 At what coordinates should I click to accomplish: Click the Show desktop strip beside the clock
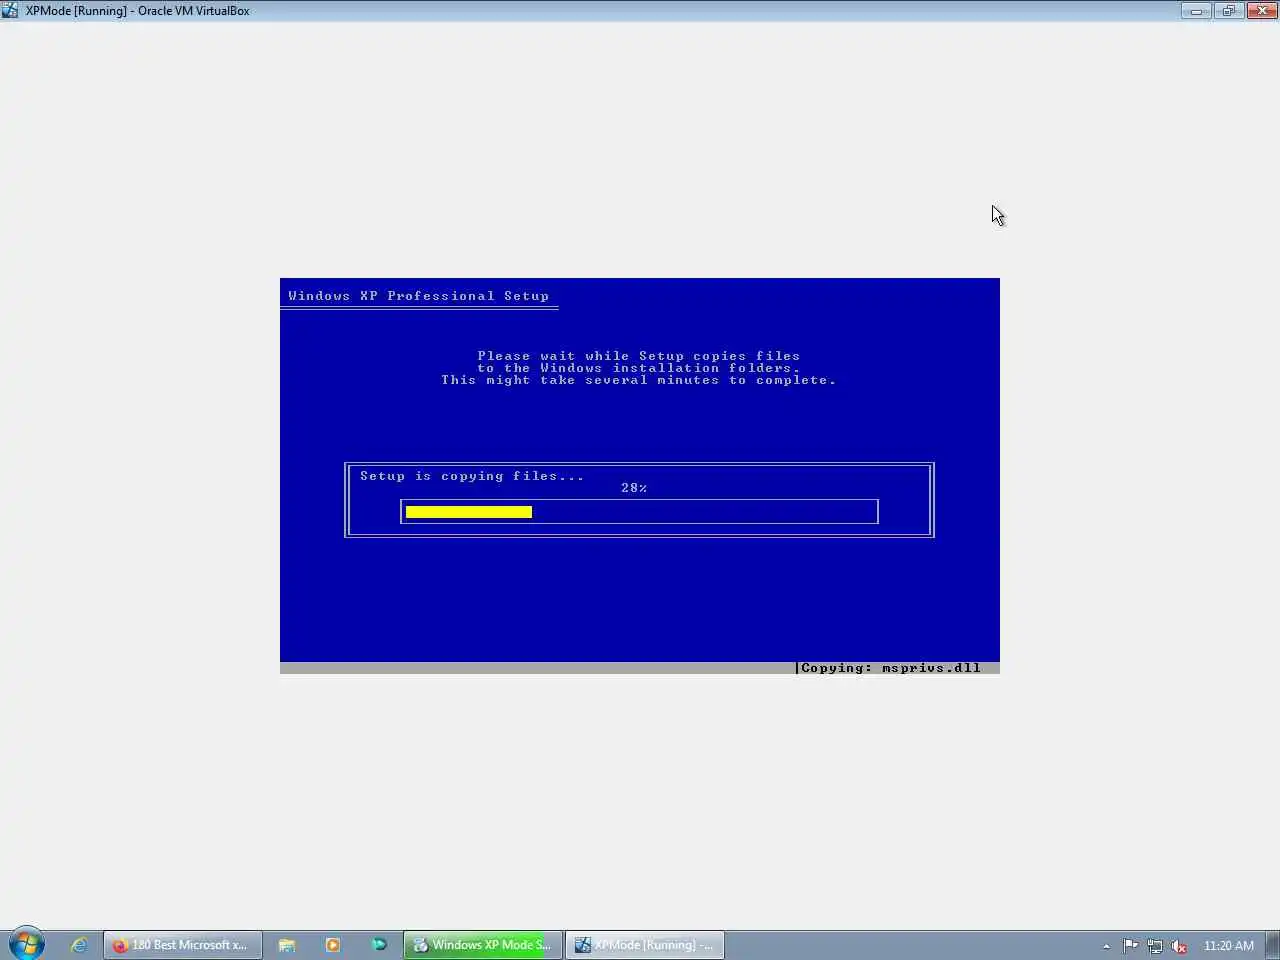pos(1272,945)
